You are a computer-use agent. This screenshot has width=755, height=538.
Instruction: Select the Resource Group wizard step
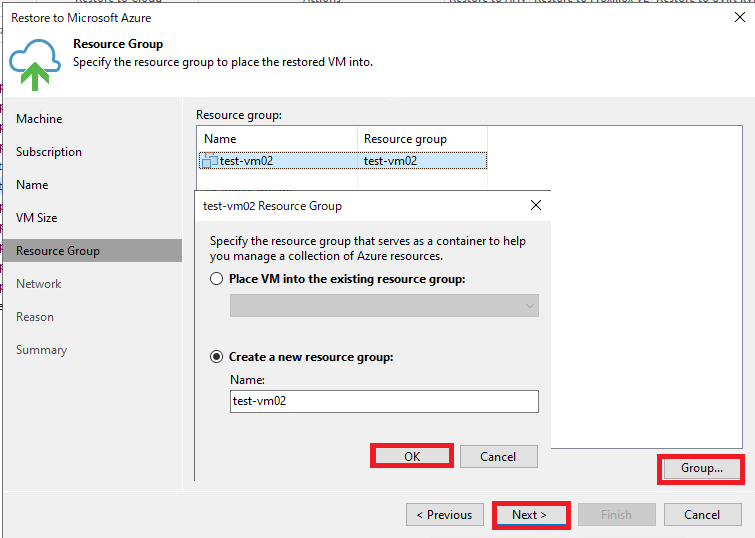coord(92,251)
